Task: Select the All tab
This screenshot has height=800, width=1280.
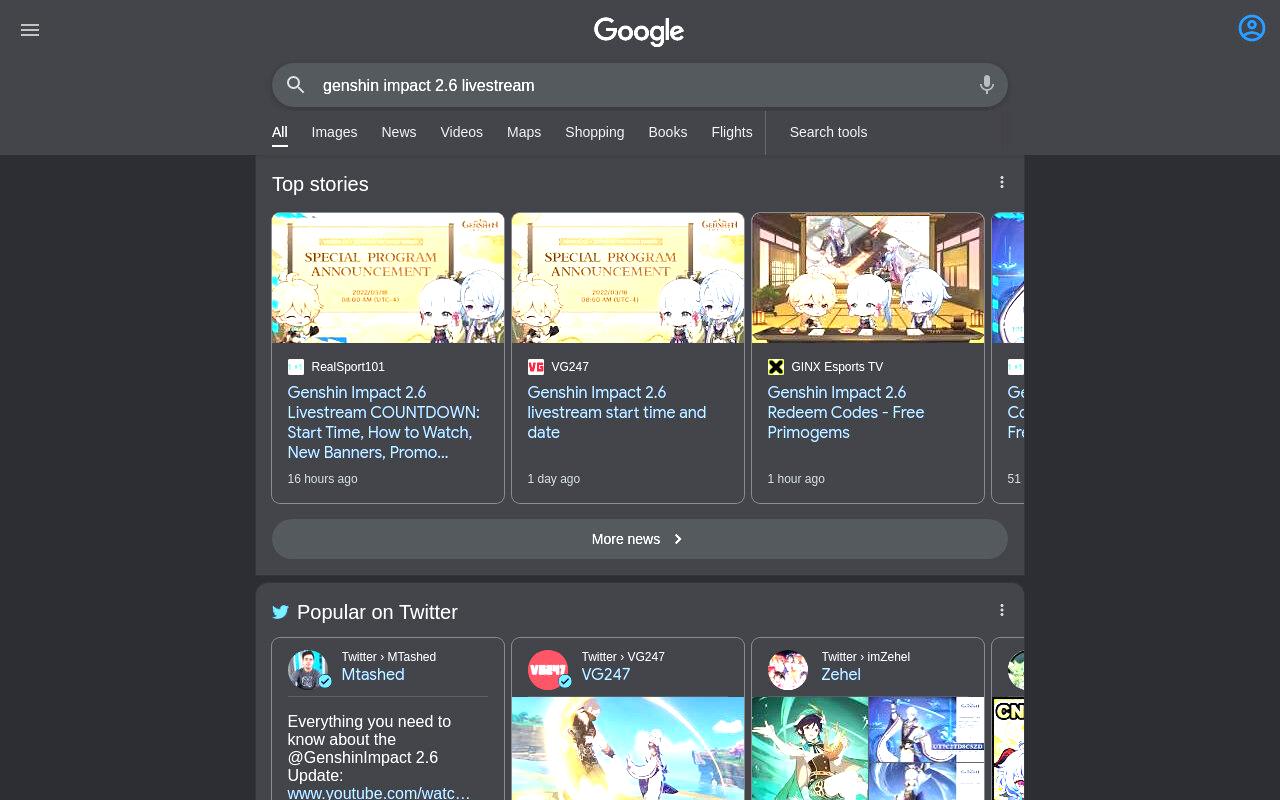Action: pos(280,132)
